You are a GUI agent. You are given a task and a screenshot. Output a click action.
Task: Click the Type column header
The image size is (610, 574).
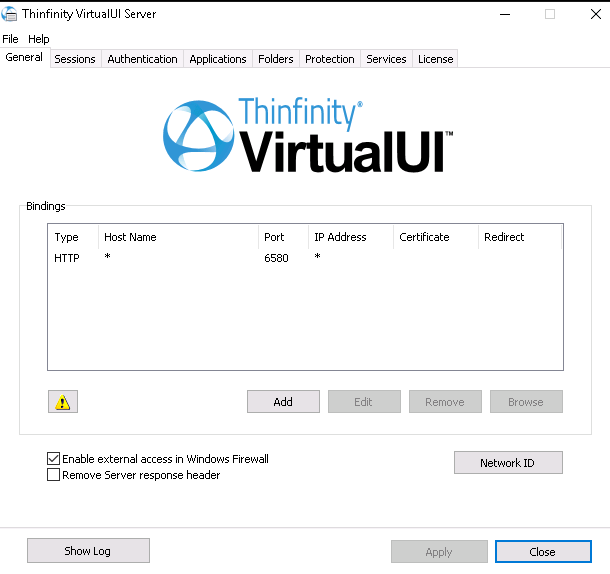(x=74, y=237)
